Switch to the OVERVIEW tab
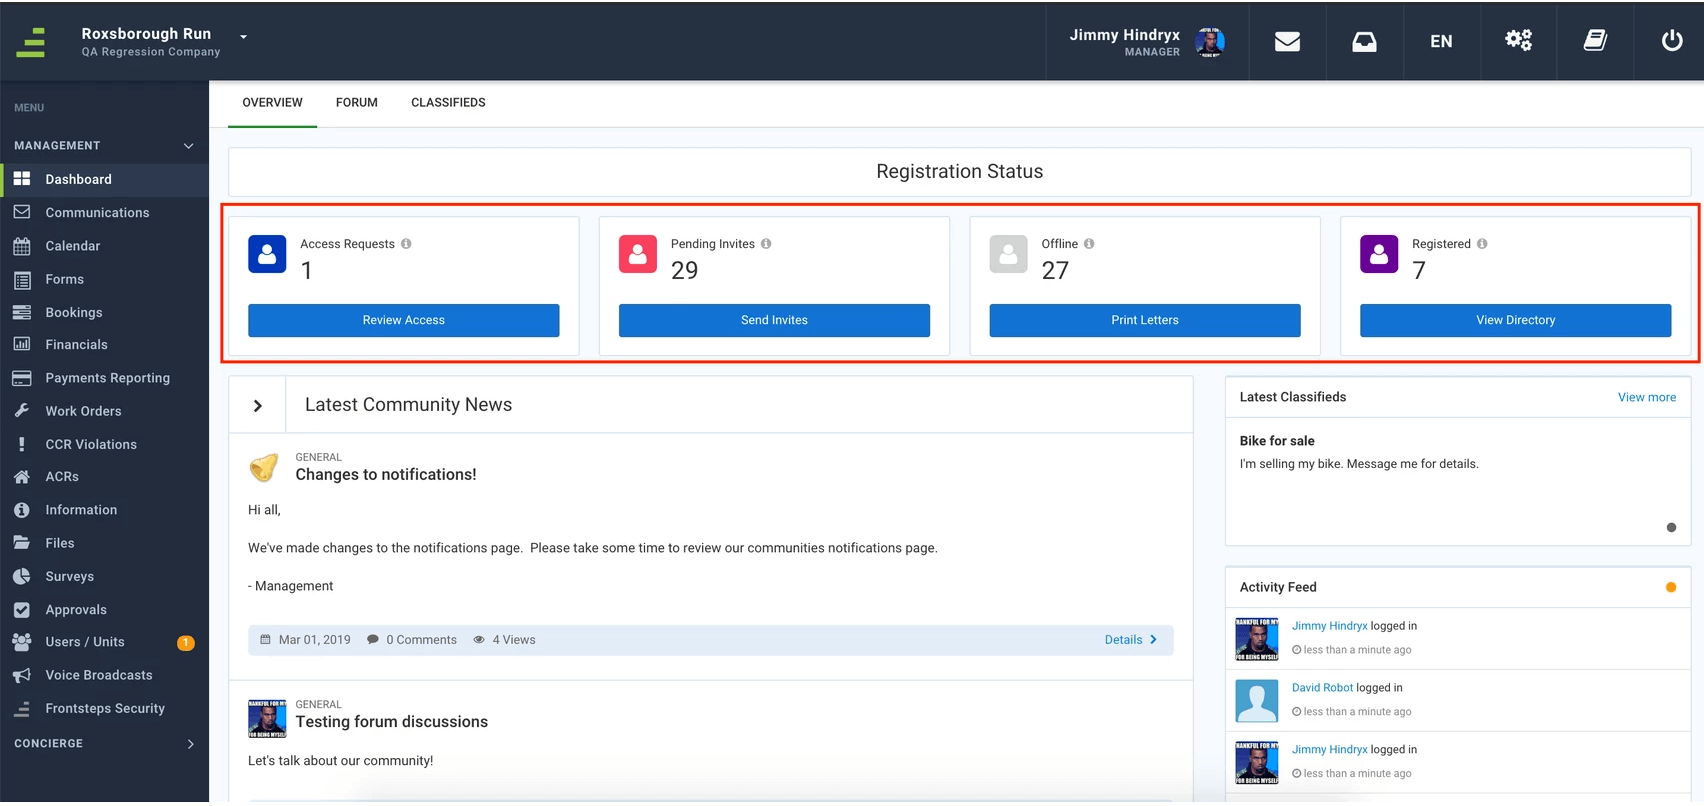Screen dimensions: 1704x806 [272, 103]
